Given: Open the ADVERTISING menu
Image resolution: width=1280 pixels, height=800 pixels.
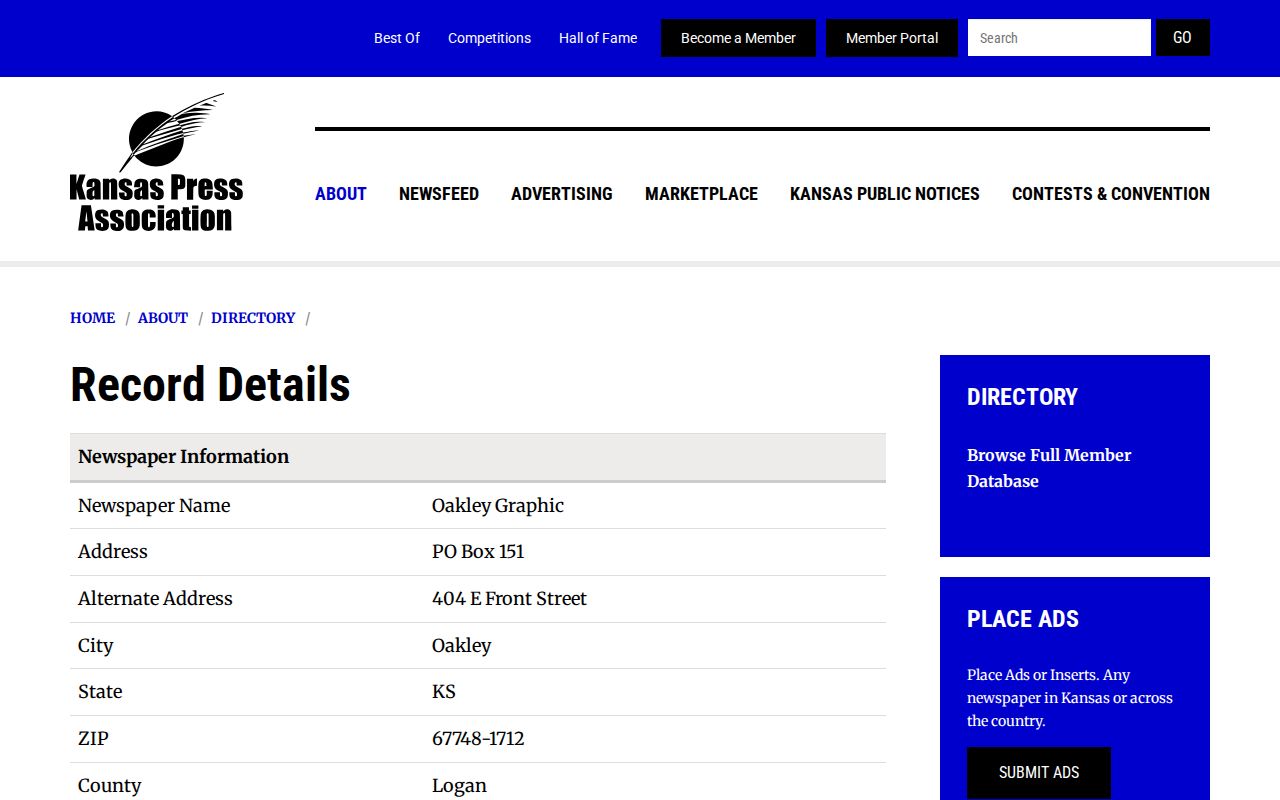Looking at the screenshot, I should [562, 194].
